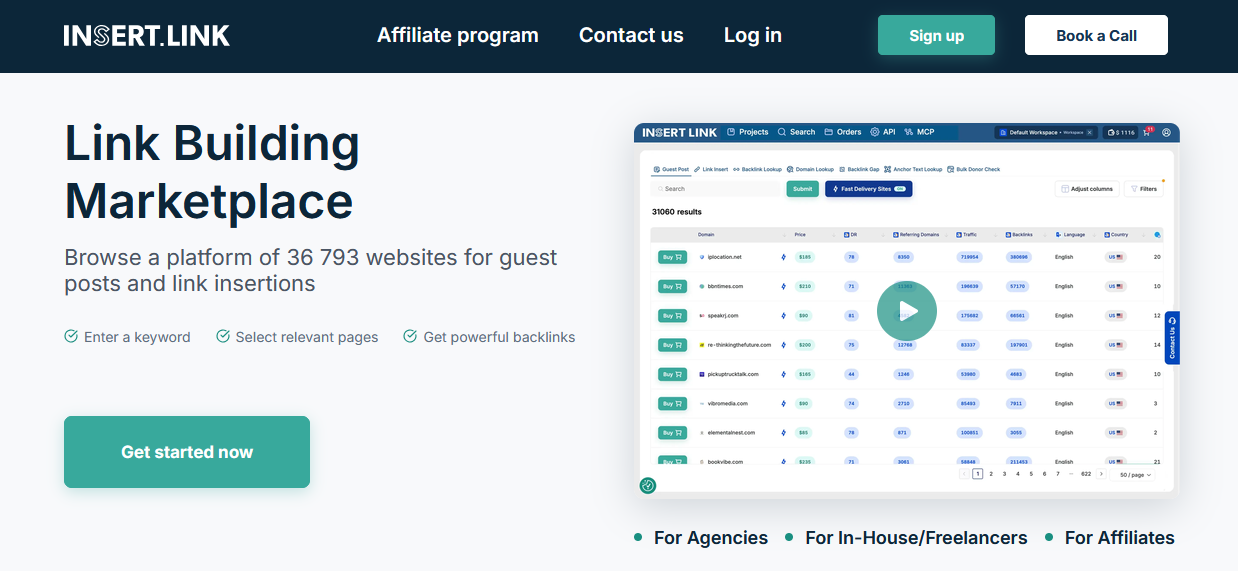Image resolution: width=1238 pixels, height=571 pixels.
Task: Click the round green badge icon at the video's bottom-left corner
Action: pos(648,486)
